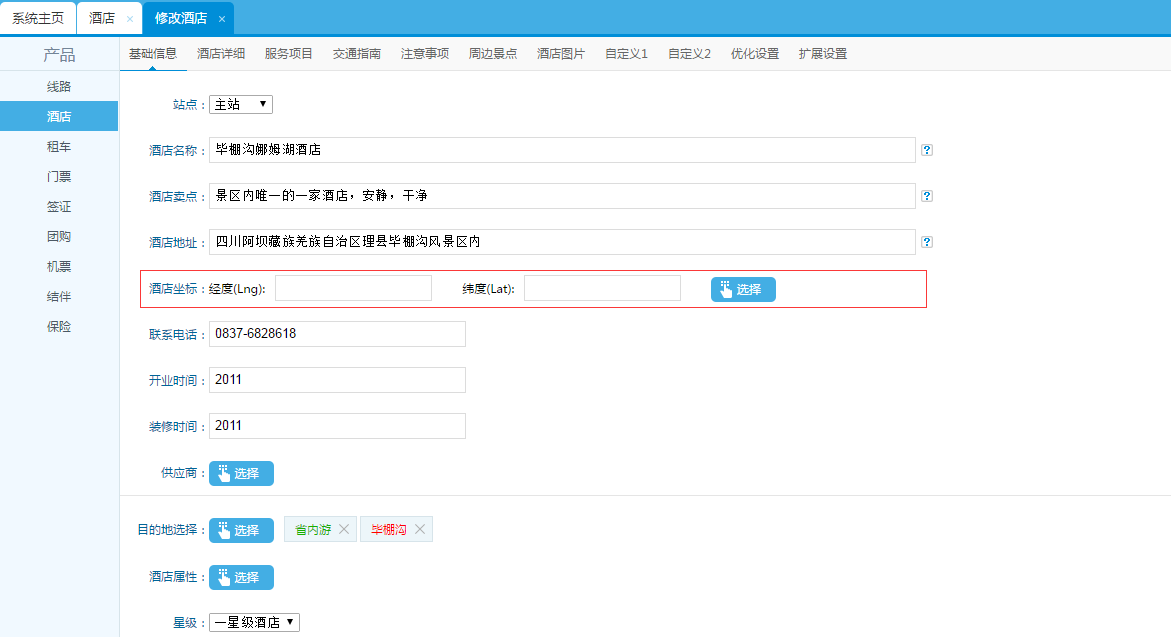Click the 经度(Lng) input field
This screenshot has width=1171, height=637.
coord(353,288)
